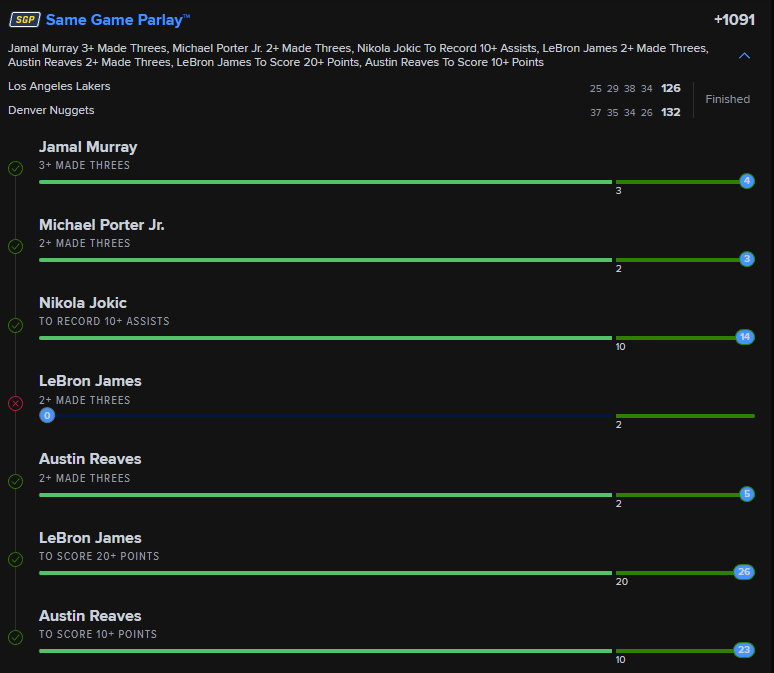Screen dimensions: 774x673
Task: Click the LeBron James threes marker showing 0
Action: [x=47, y=415]
